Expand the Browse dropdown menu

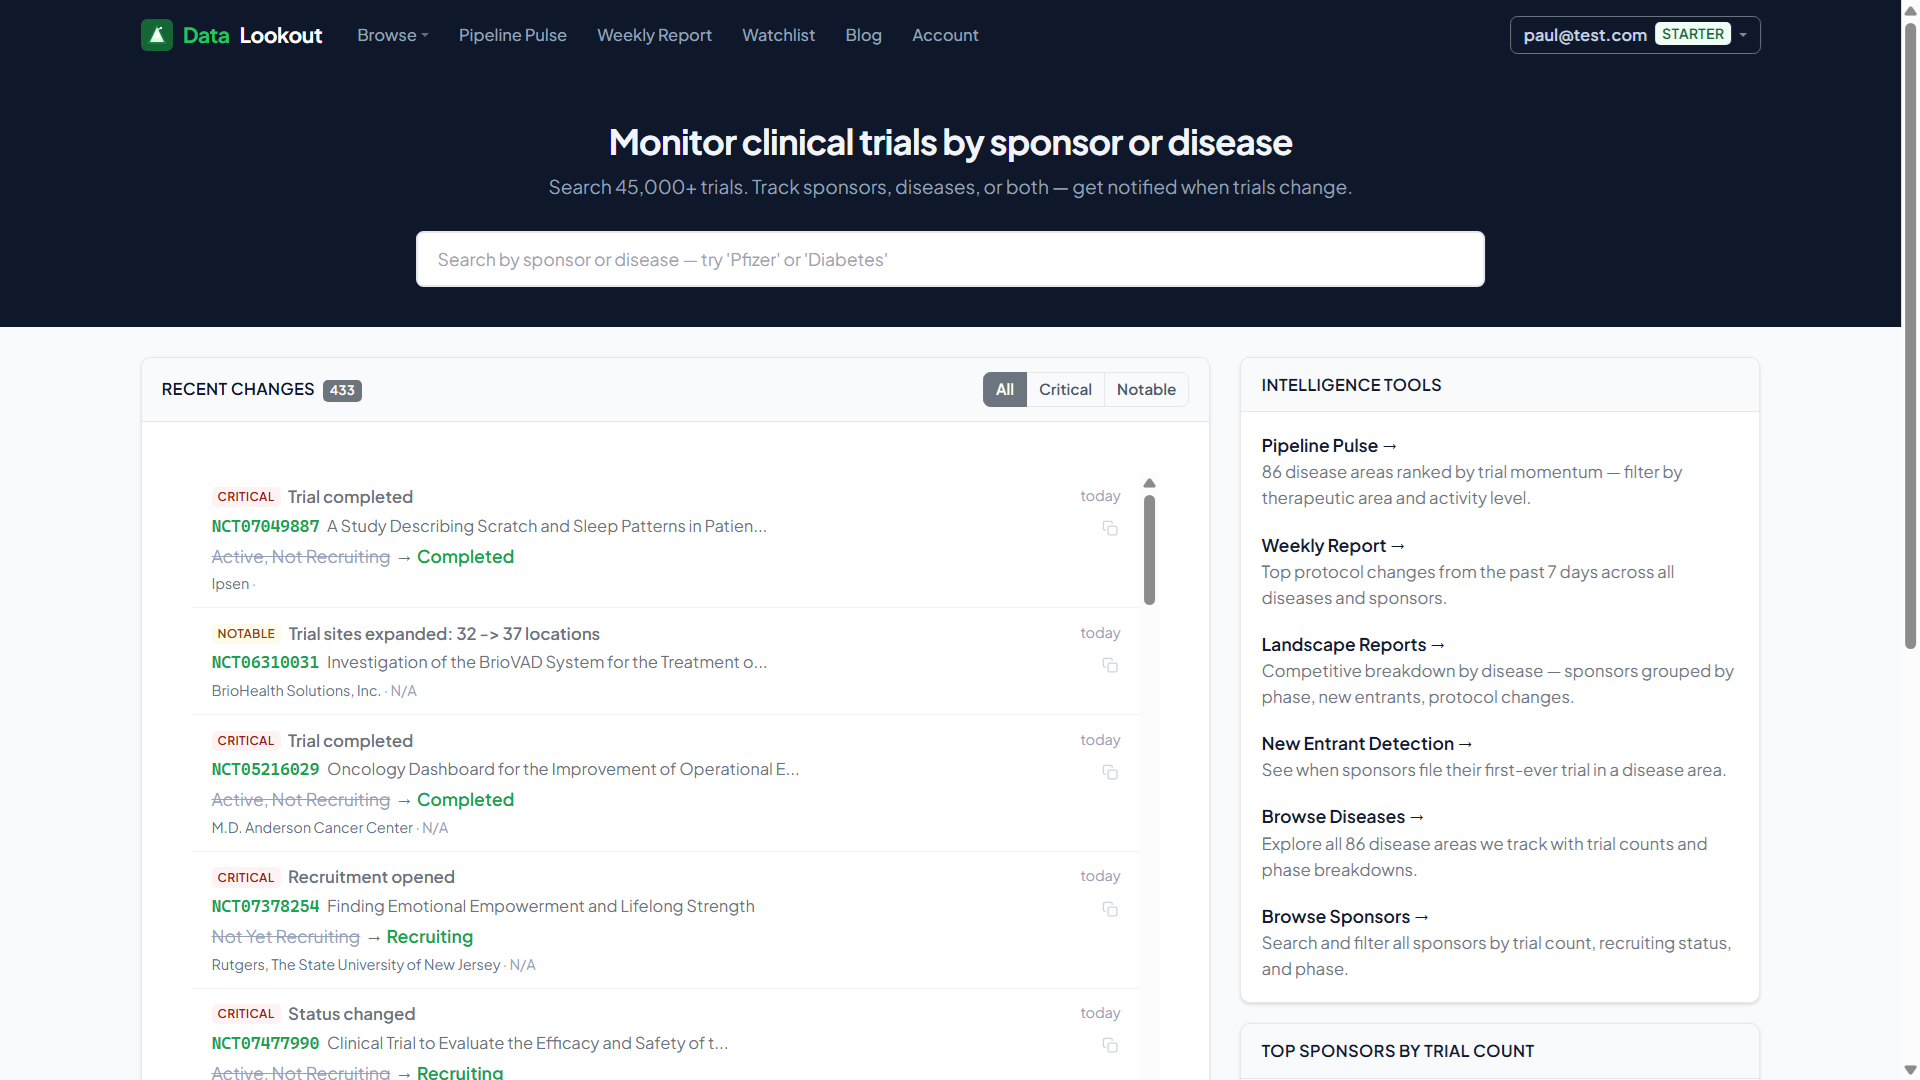tap(392, 35)
